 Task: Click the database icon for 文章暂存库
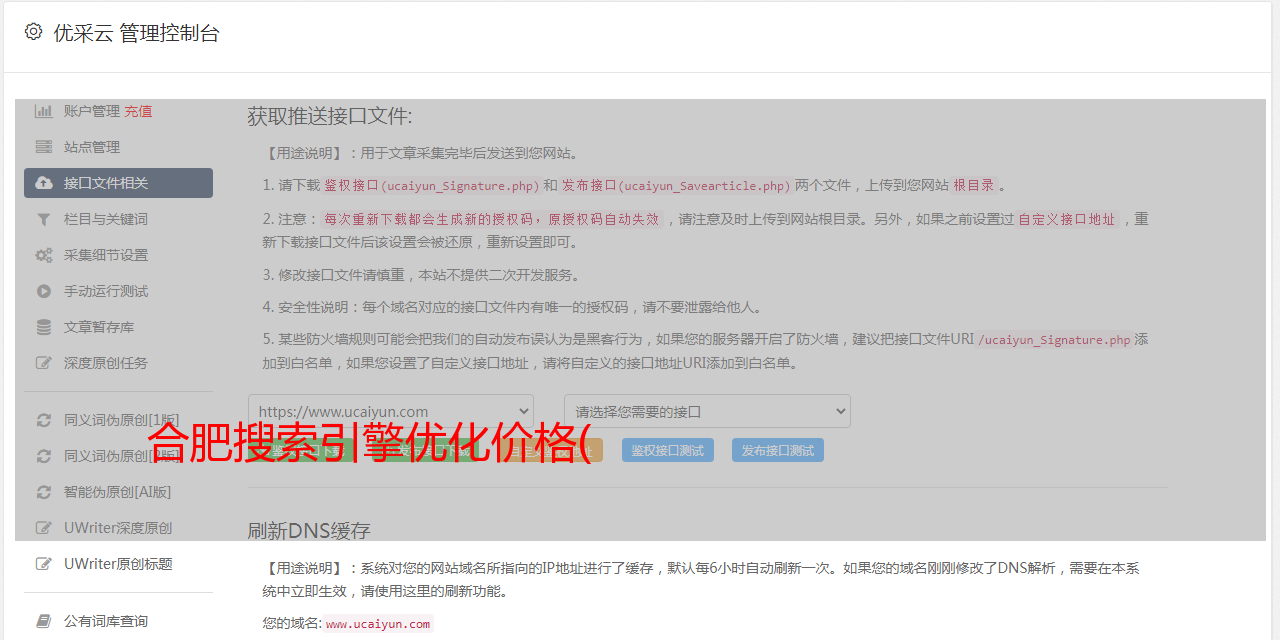click(x=44, y=327)
